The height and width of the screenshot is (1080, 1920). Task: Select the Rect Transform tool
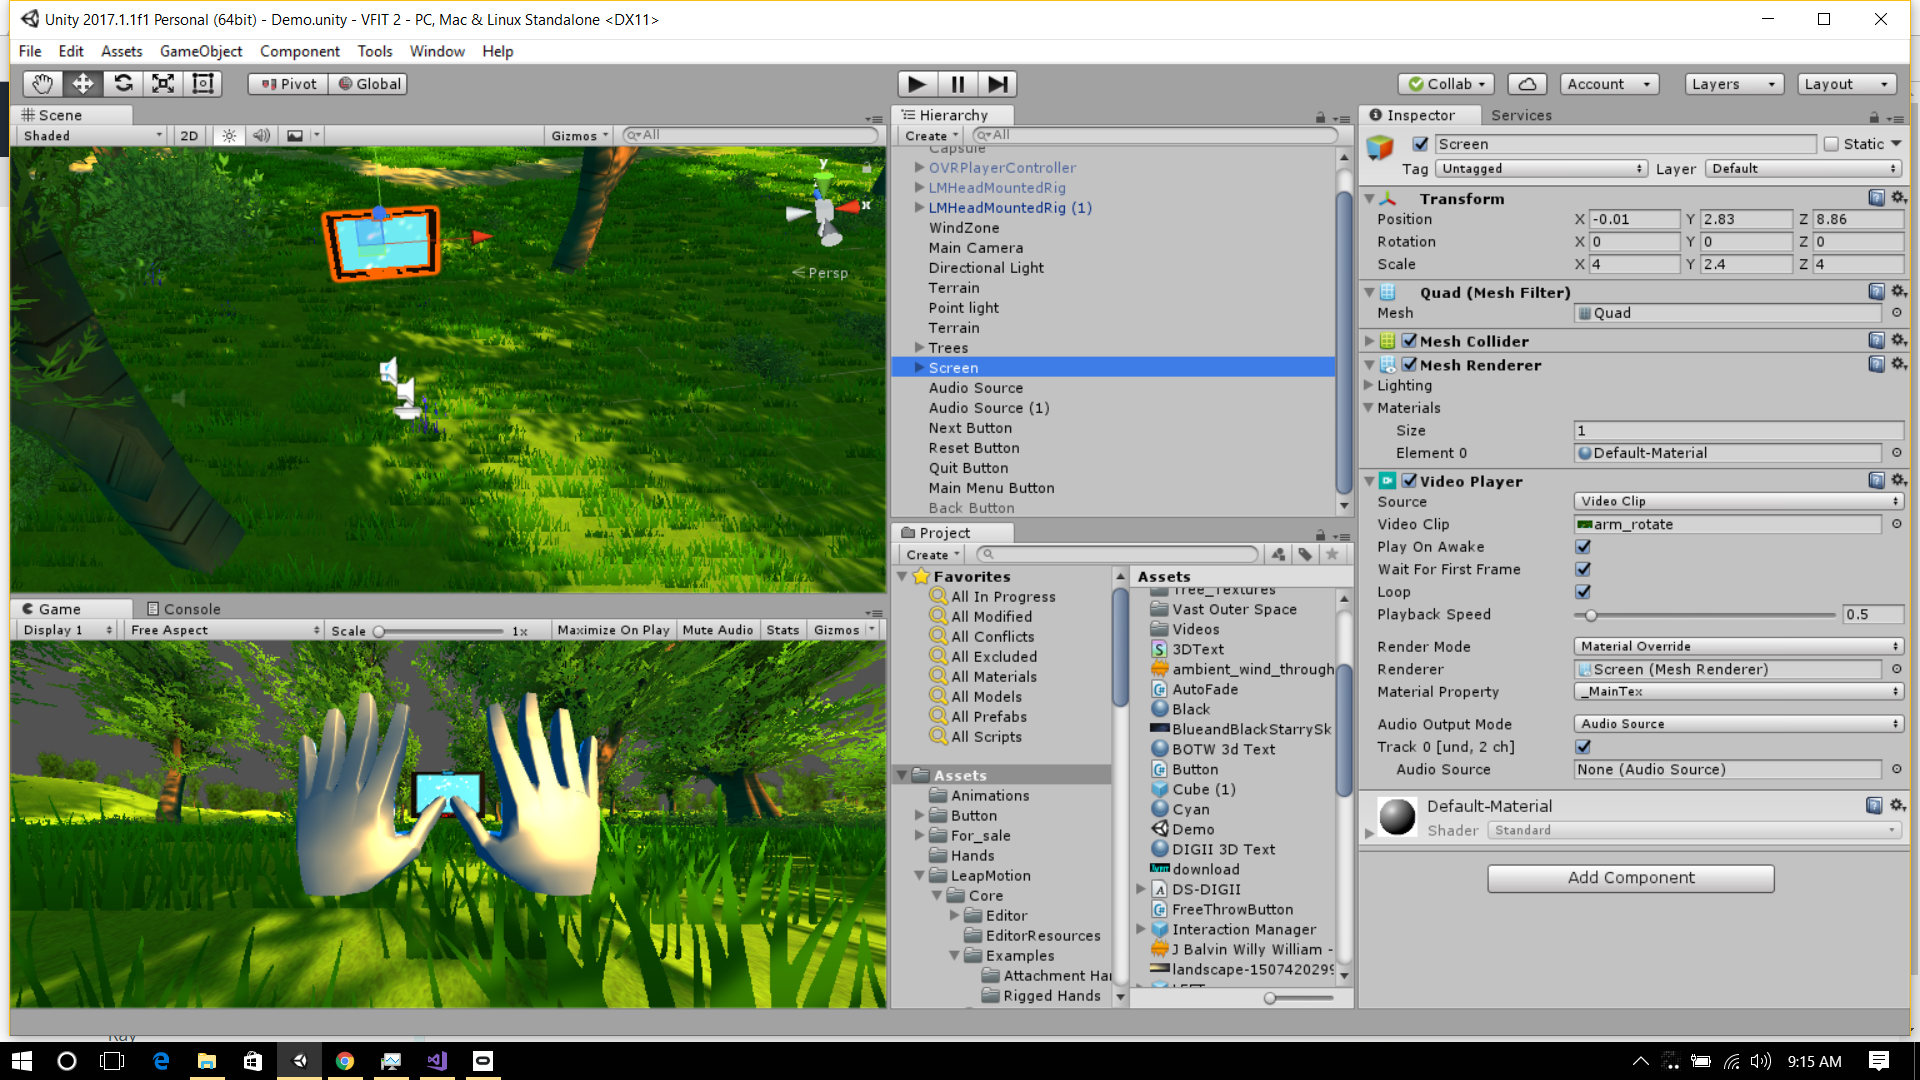pyautogui.click(x=203, y=84)
